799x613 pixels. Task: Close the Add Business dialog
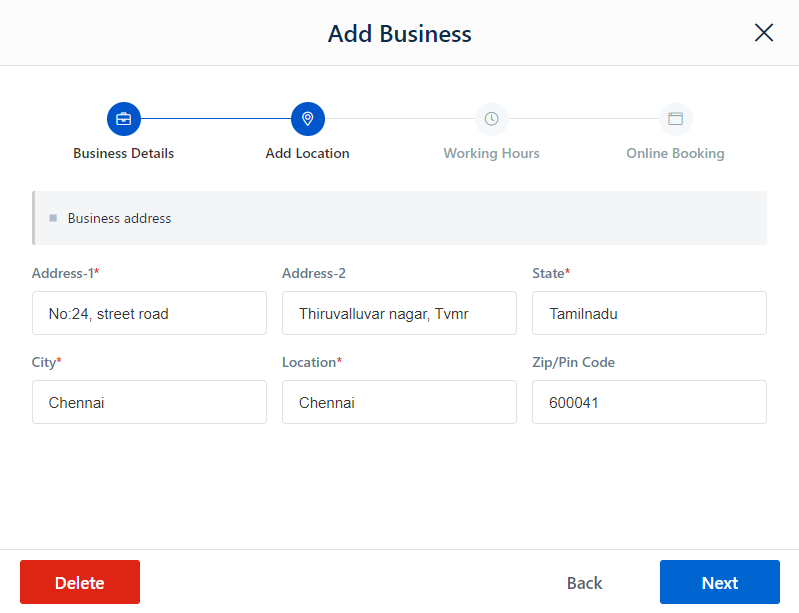click(764, 33)
